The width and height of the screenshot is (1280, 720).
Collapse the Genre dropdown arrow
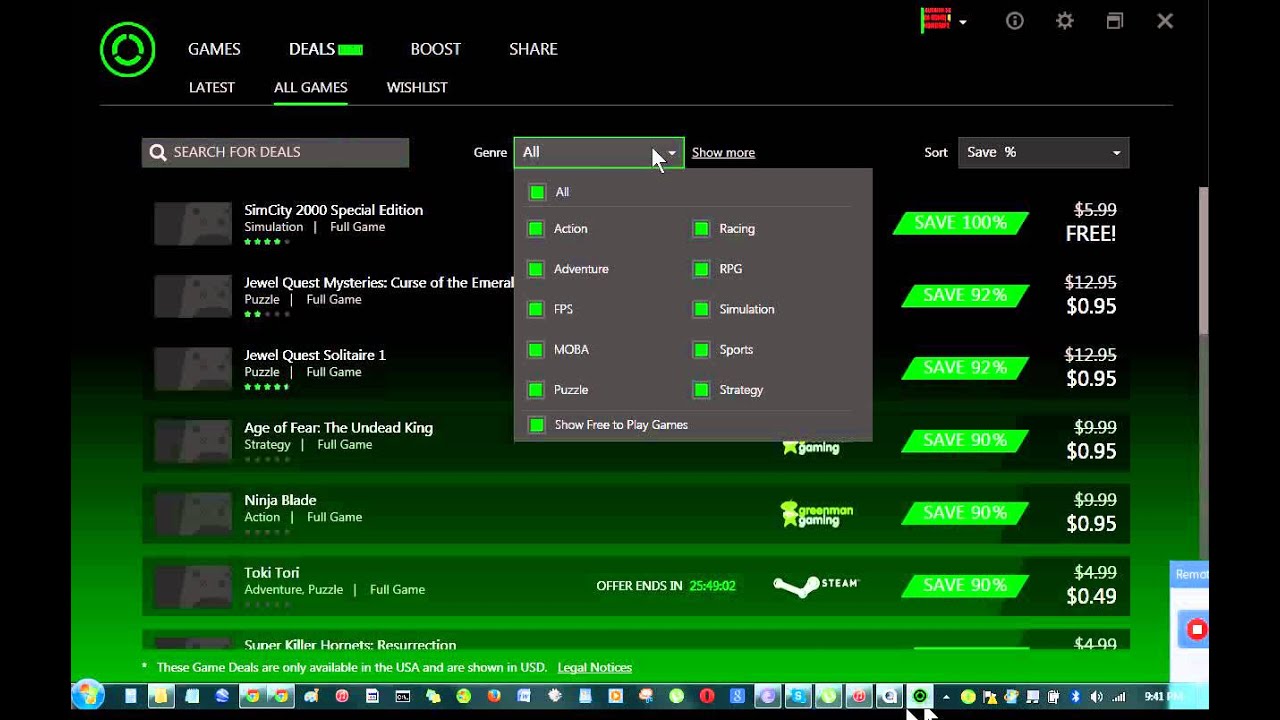tap(672, 153)
